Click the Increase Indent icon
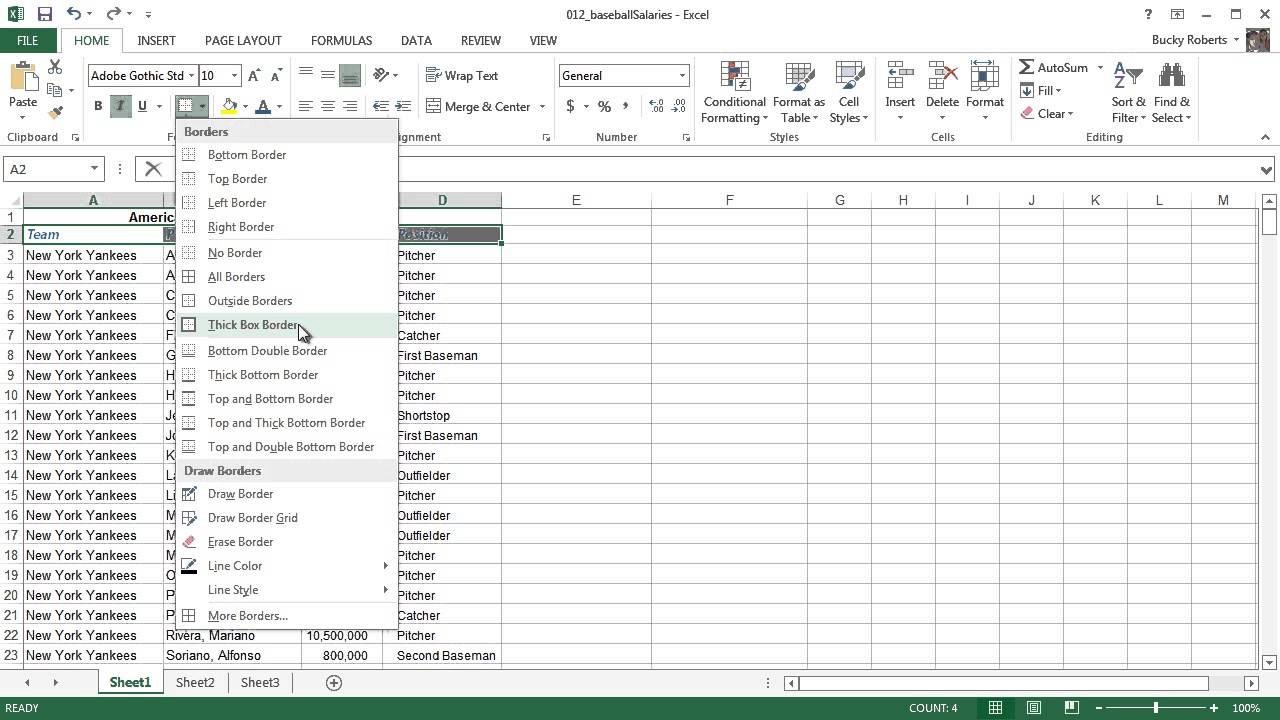This screenshot has height=720, width=1280. coord(403,106)
